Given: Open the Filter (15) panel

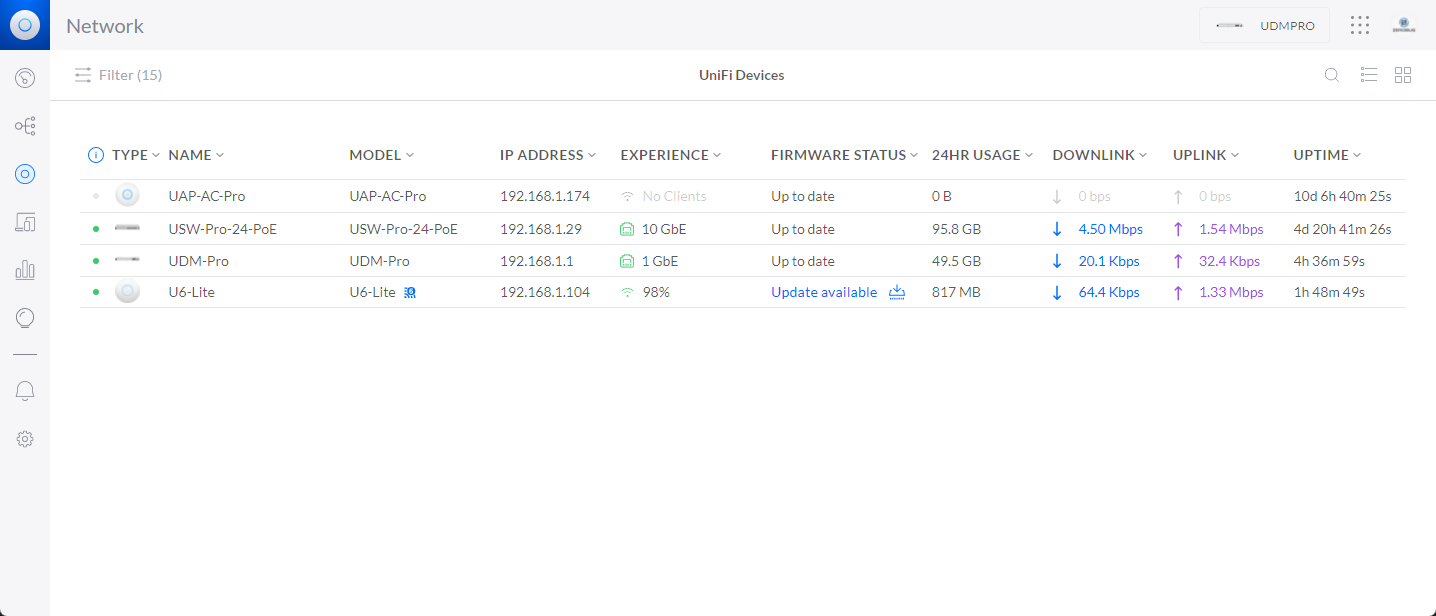Looking at the screenshot, I should coord(118,75).
